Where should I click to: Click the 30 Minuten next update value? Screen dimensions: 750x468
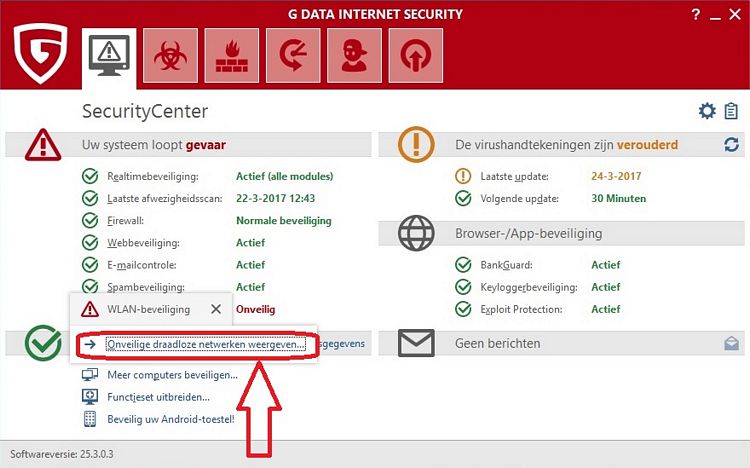(x=618, y=198)
